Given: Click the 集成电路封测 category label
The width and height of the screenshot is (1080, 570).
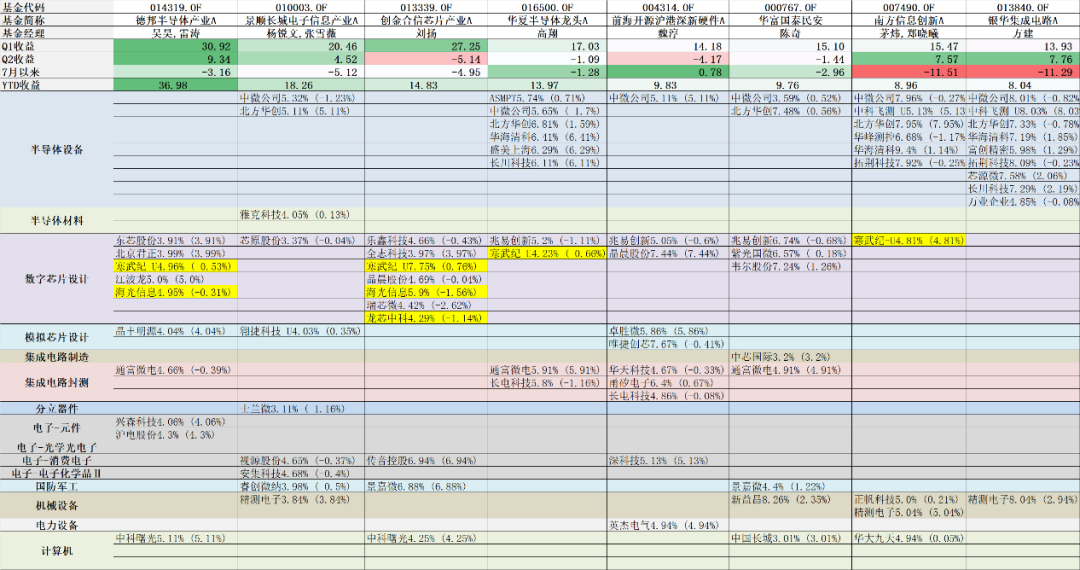Looking at the screenshot, I should pyautogui.click(x=56, y=382).
